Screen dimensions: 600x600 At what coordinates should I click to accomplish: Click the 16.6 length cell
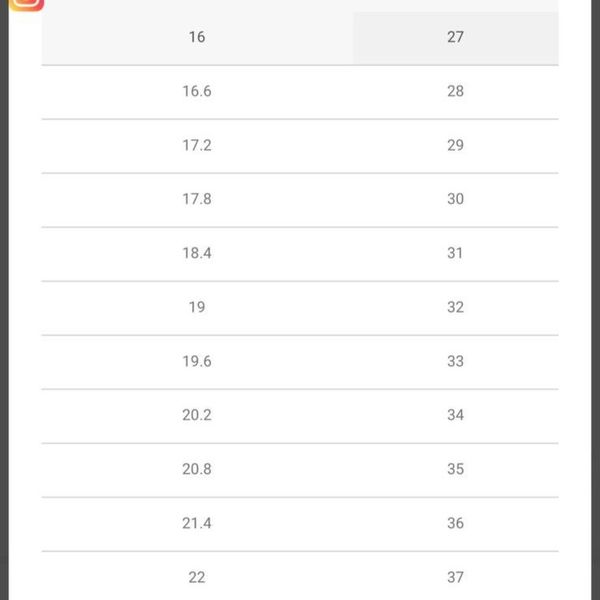197,91
